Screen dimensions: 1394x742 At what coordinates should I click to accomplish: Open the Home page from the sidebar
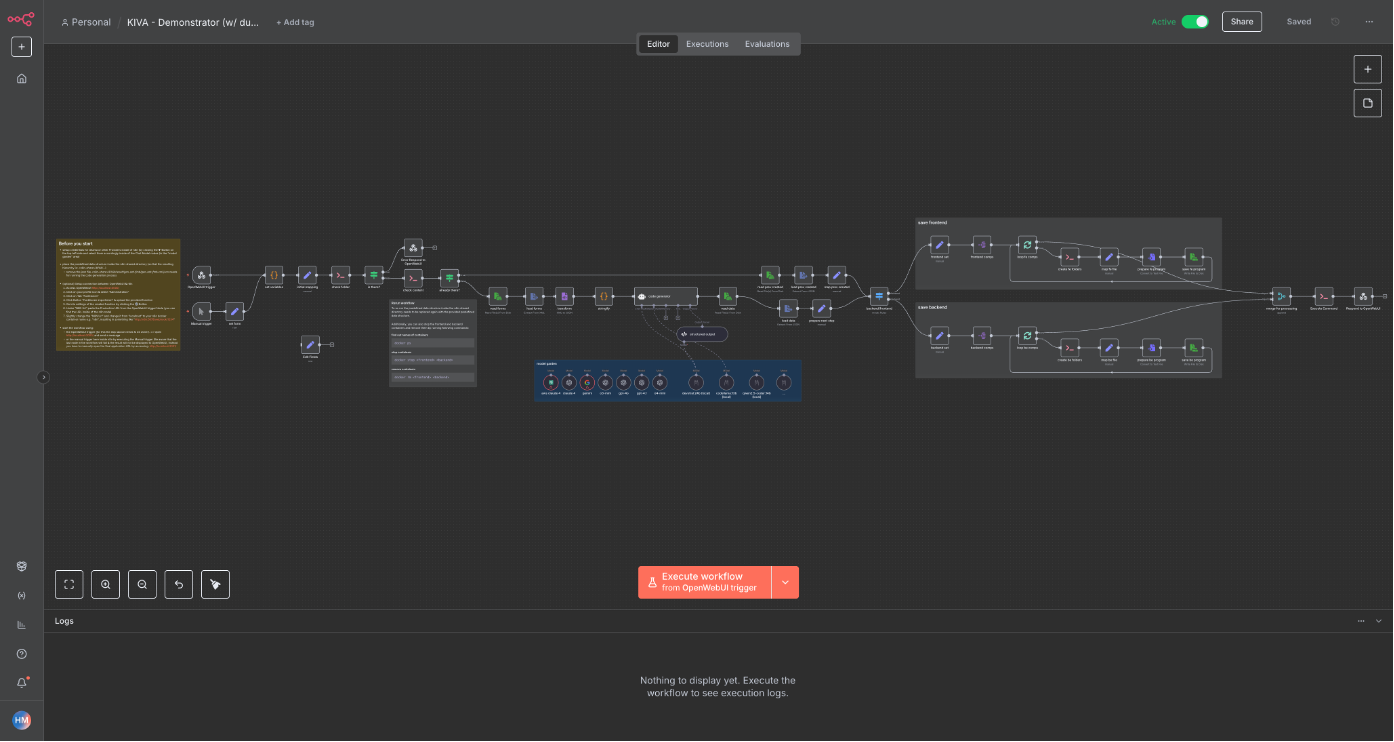tap(21, 78)
